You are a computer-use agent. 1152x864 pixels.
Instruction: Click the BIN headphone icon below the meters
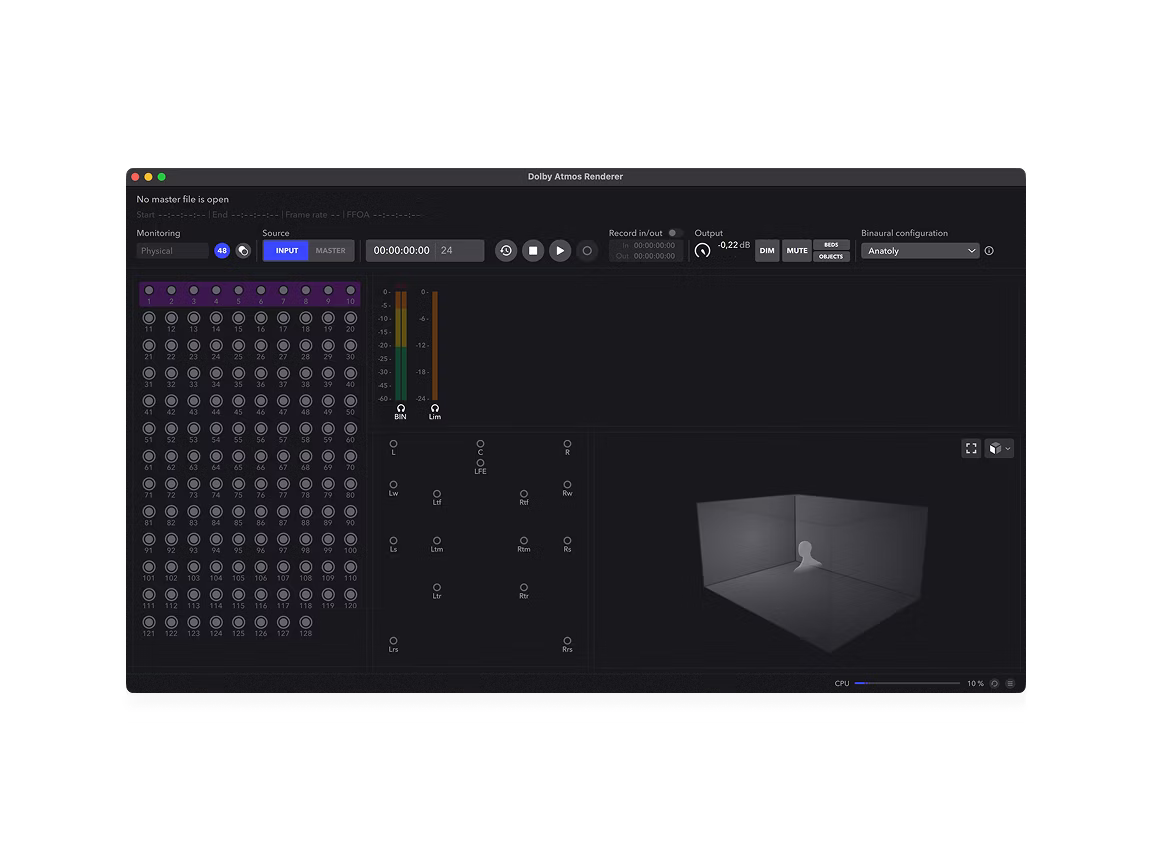pos(400,408)
